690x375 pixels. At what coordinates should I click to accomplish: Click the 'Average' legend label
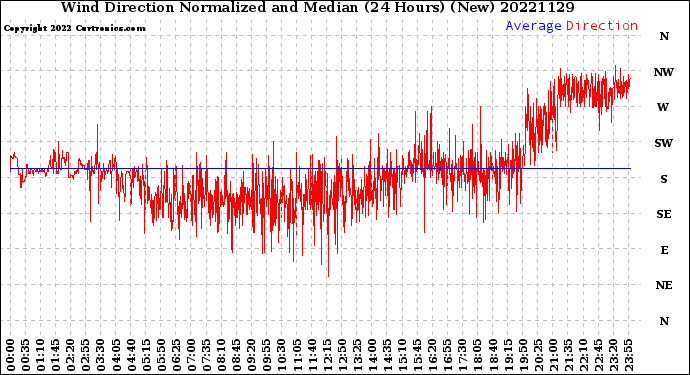pos(533,26)
